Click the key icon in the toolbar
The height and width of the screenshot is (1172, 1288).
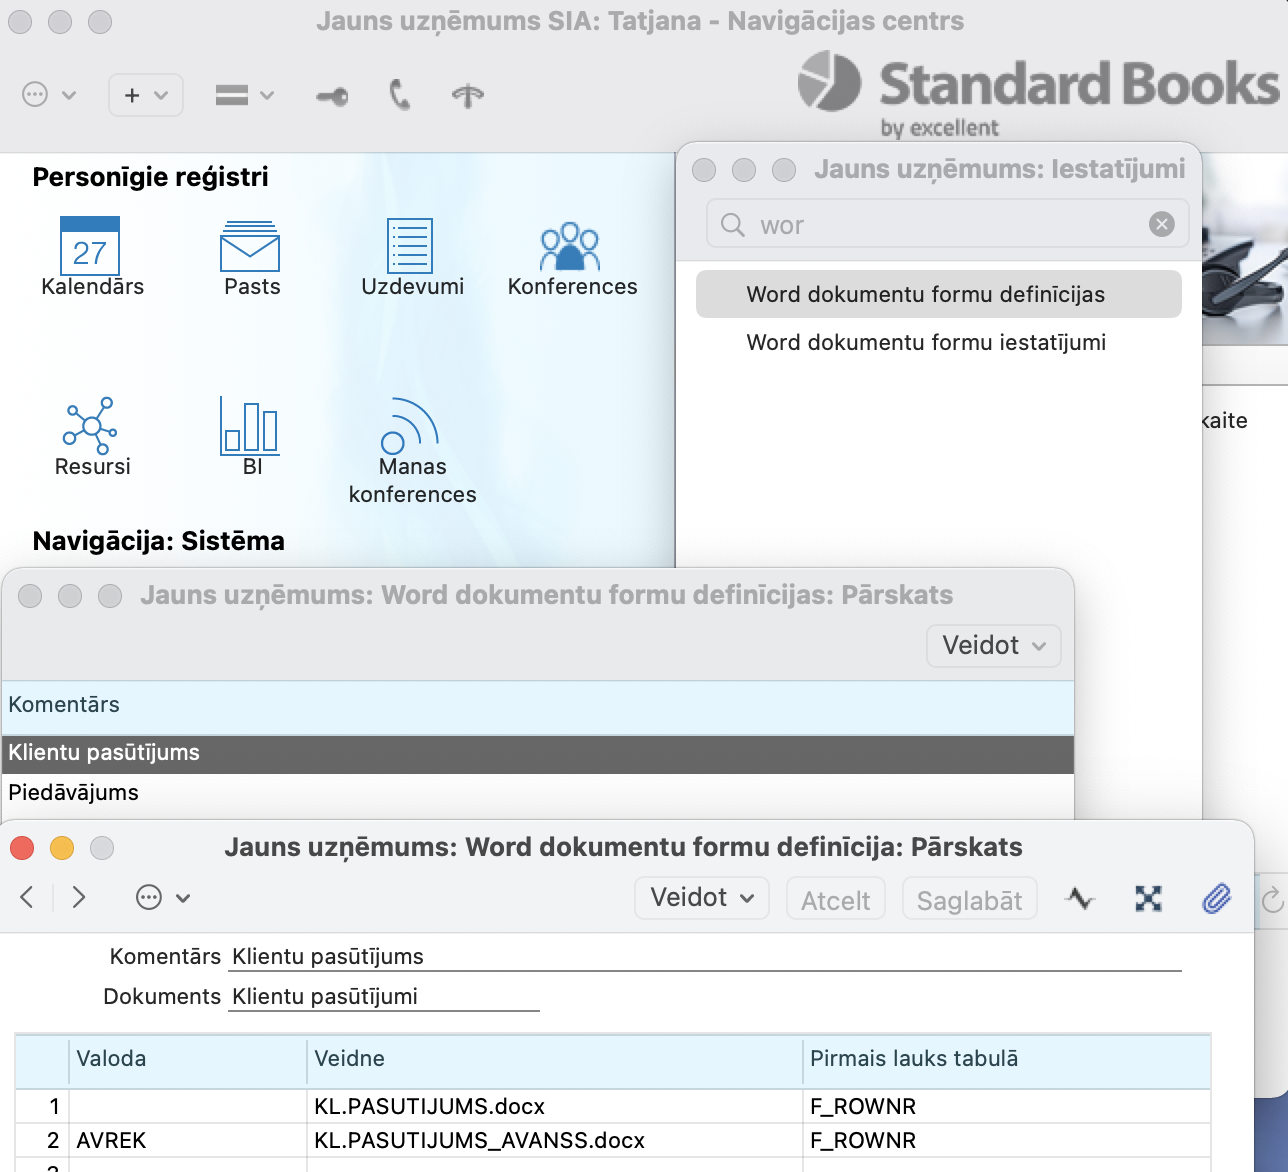[332, 96]
